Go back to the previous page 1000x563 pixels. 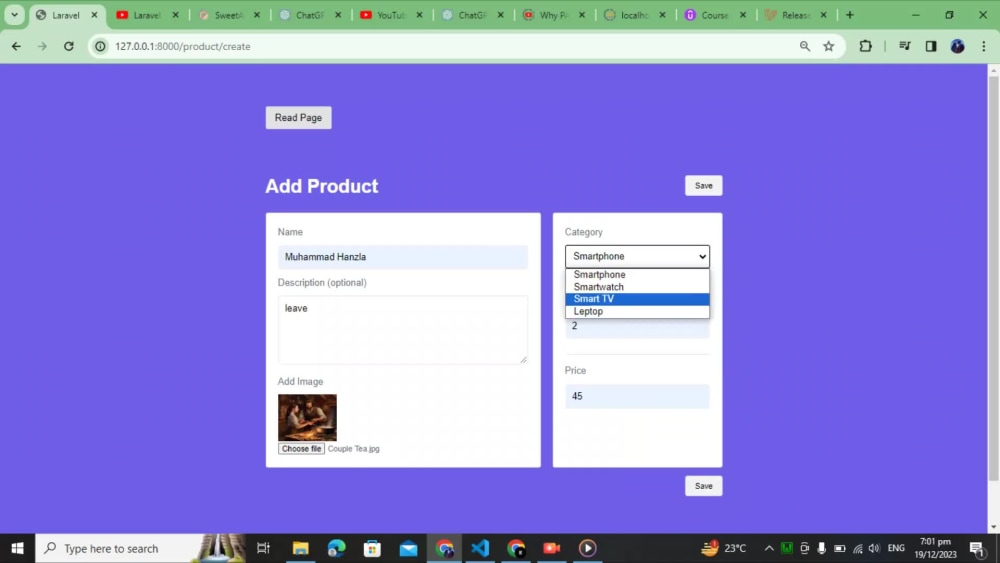pos(16,46)
